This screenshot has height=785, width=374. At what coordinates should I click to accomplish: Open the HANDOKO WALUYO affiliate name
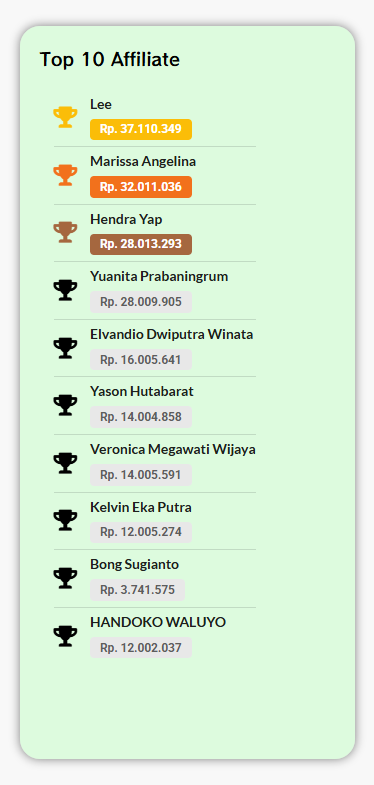(158, 622)
